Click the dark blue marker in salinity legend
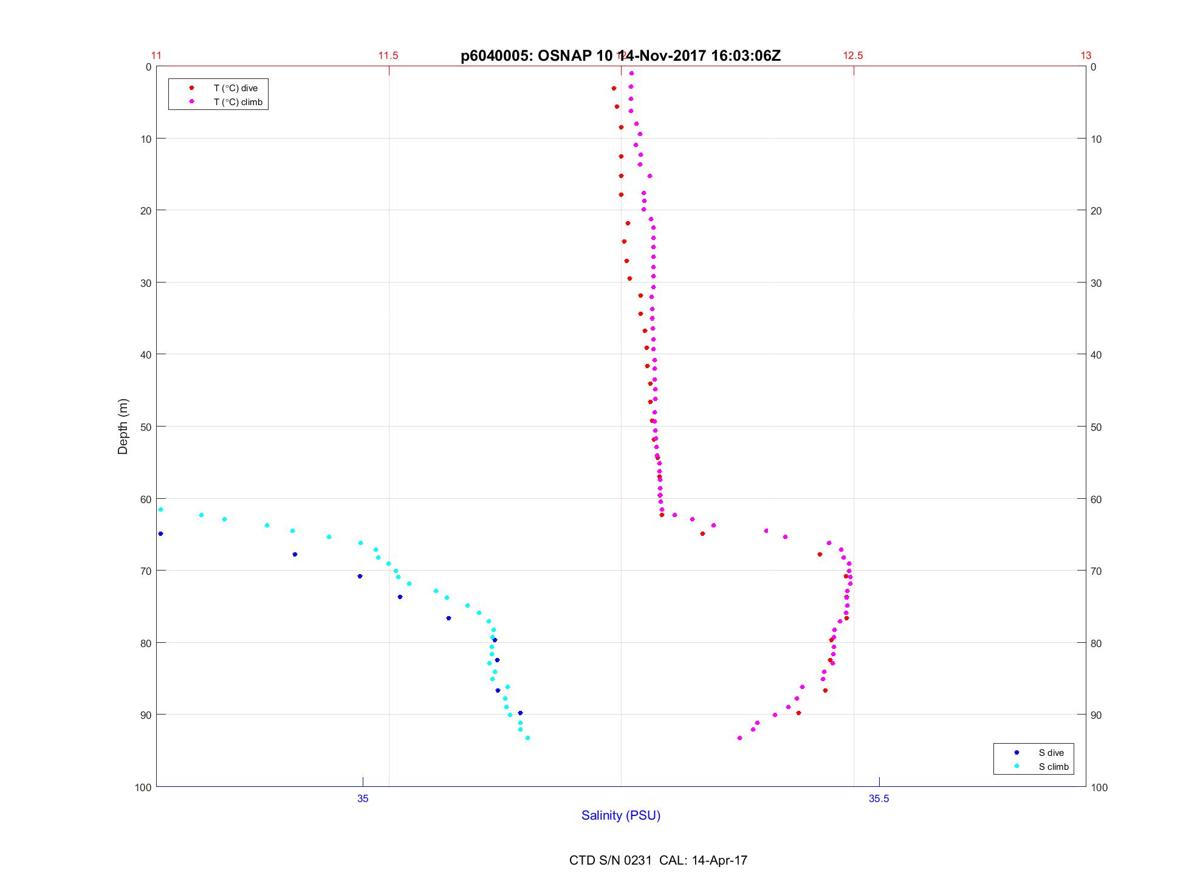The image size is (1200, 885). coord(1017,752)
